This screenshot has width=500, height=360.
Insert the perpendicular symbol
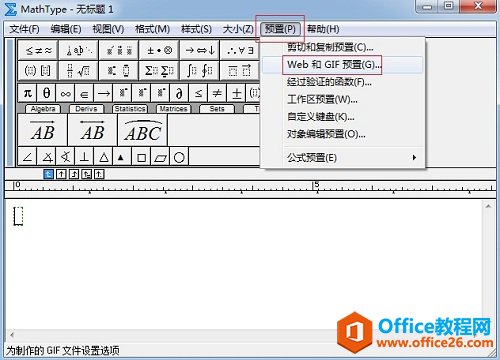85,157
